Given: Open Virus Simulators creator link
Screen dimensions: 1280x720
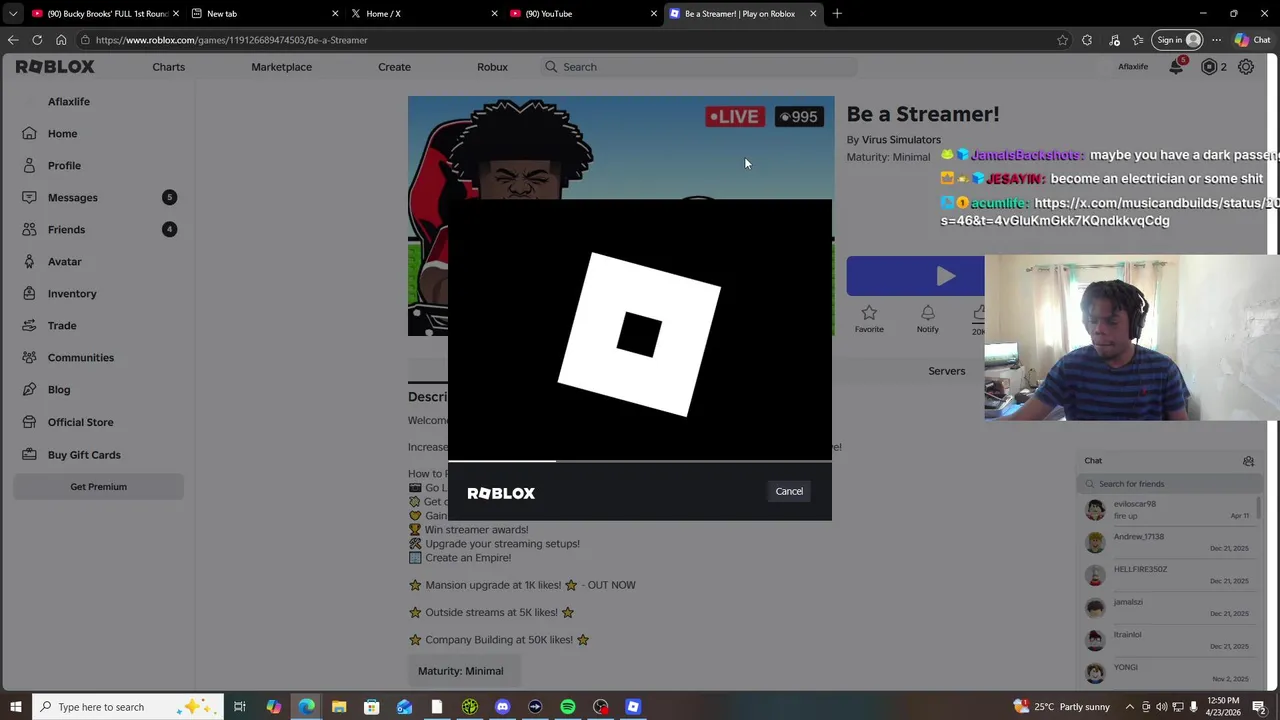Looking at the screenshot, I should tap(901, 140).
